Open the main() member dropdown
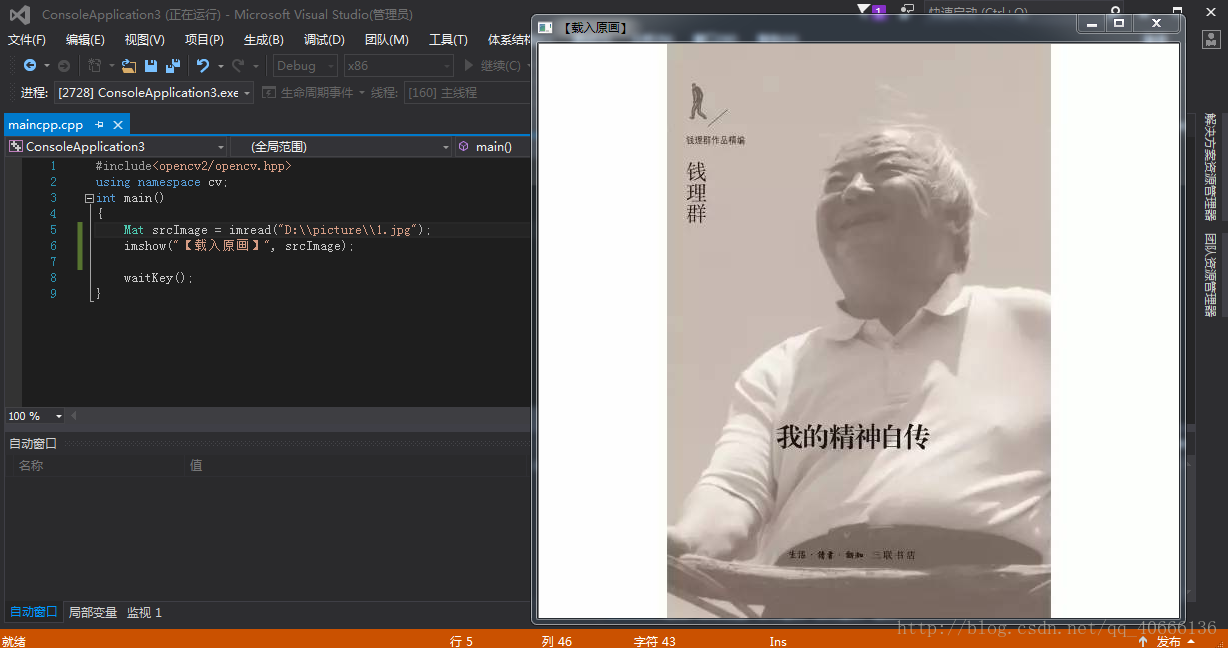The image size is (1228, 648). [x=493, y=146]
